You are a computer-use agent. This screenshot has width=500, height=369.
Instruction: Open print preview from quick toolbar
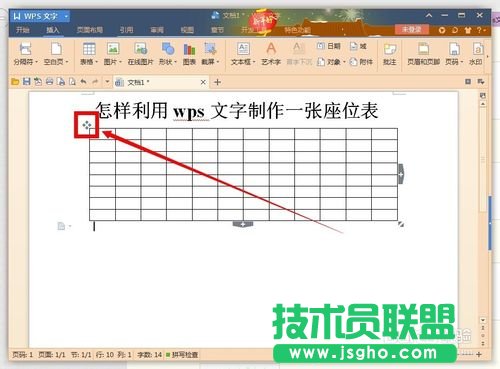(x=72, y=82)
